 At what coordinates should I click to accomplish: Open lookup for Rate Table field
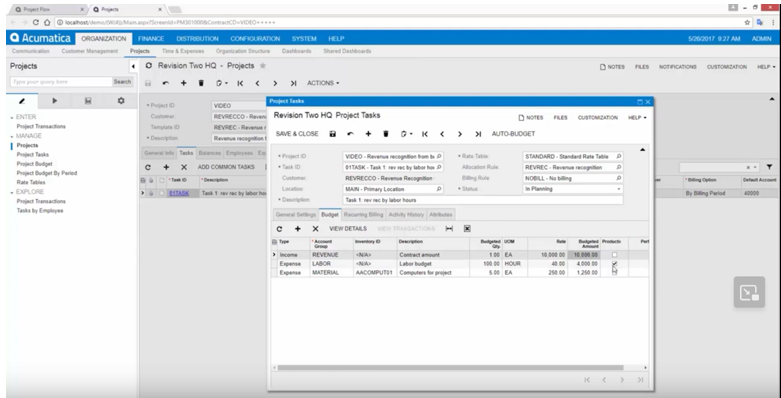[619, 156]
